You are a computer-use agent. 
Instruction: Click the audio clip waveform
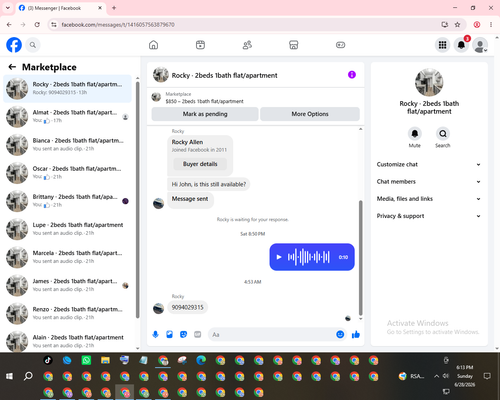[309, 257]
